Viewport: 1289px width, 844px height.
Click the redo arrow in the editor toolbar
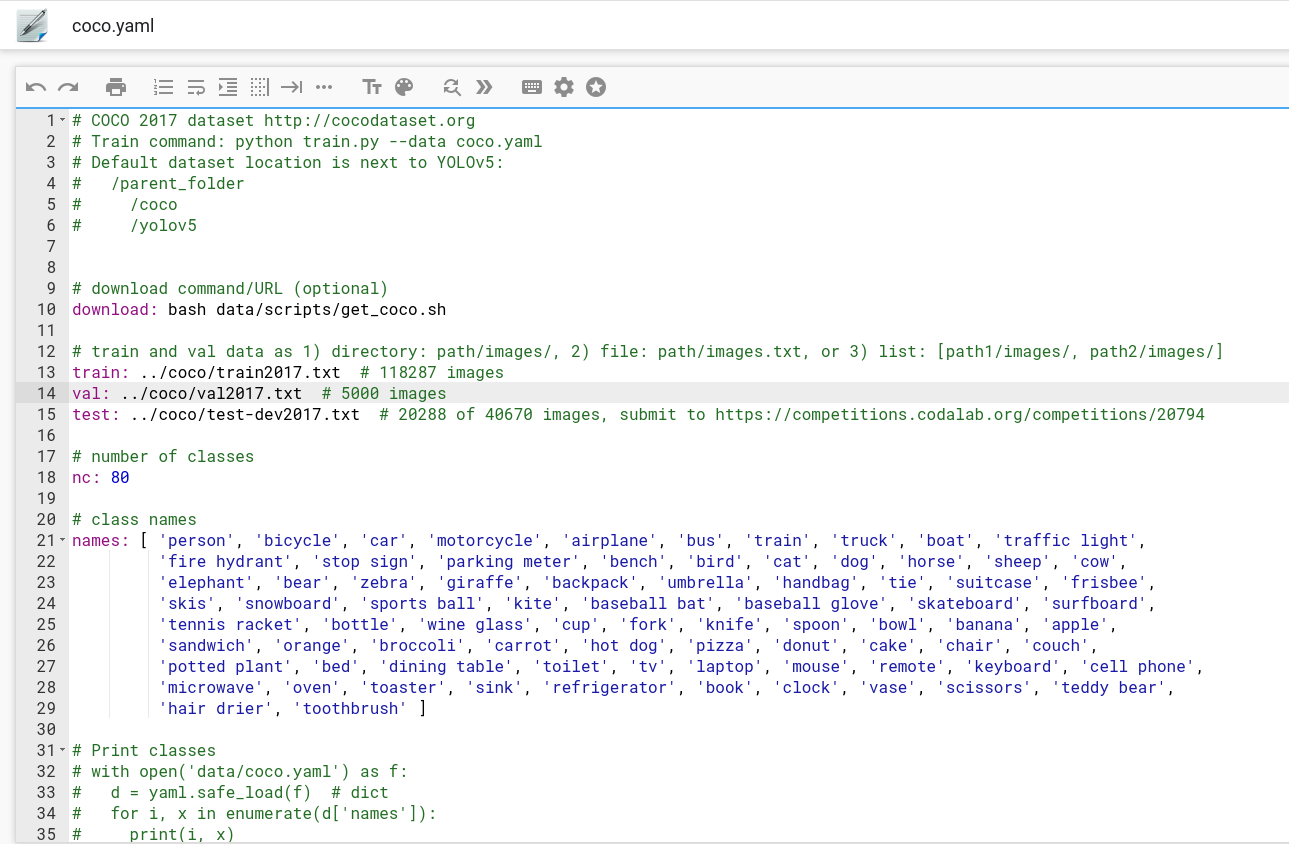pos(68,87)
